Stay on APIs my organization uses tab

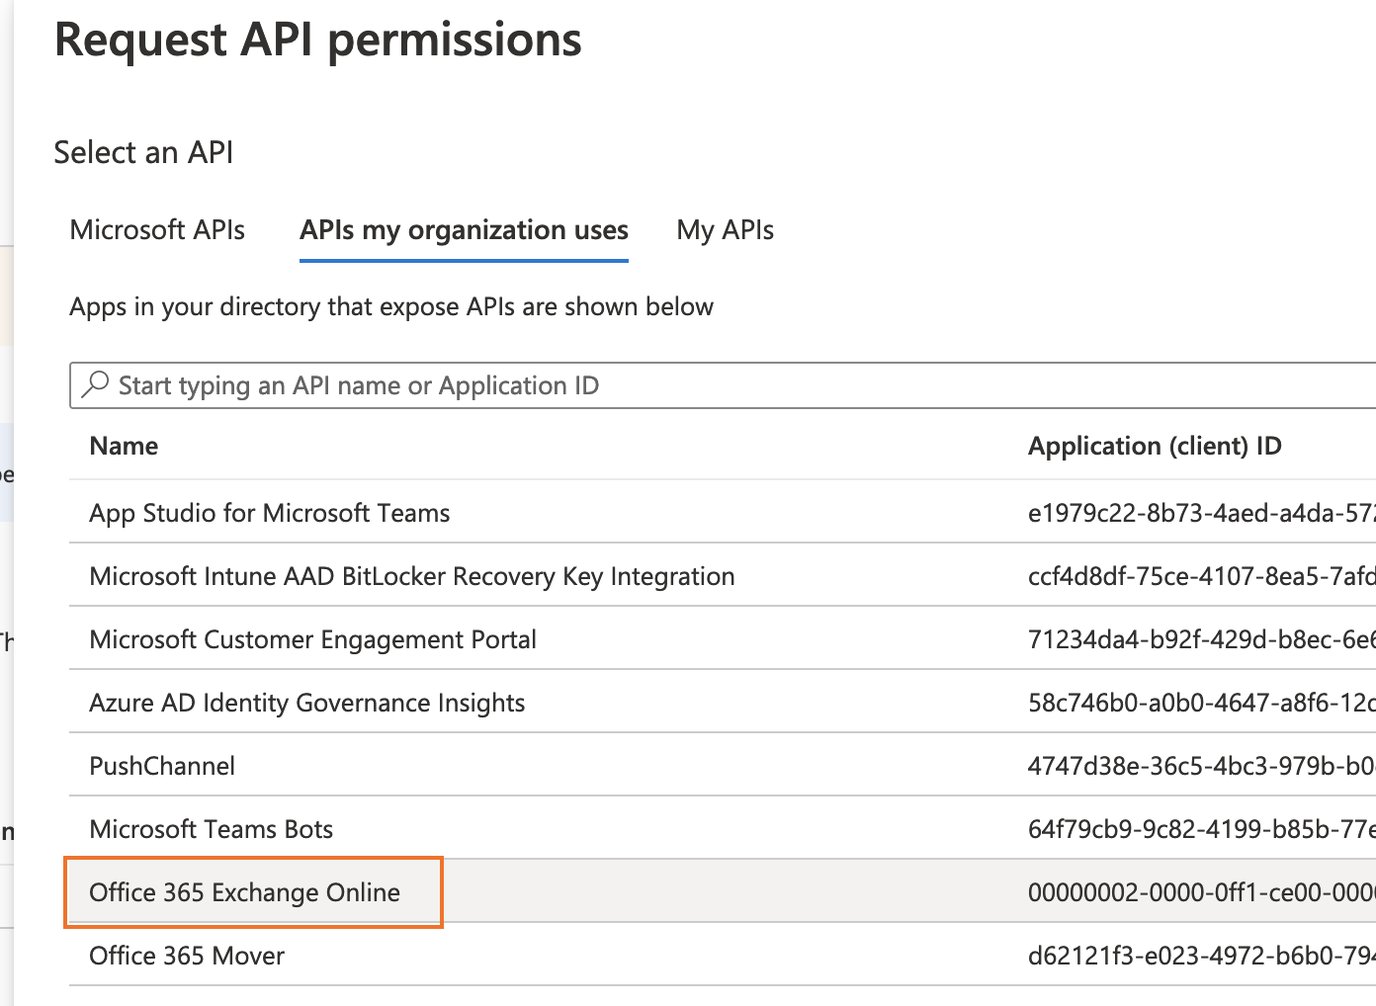coord(463,230)
